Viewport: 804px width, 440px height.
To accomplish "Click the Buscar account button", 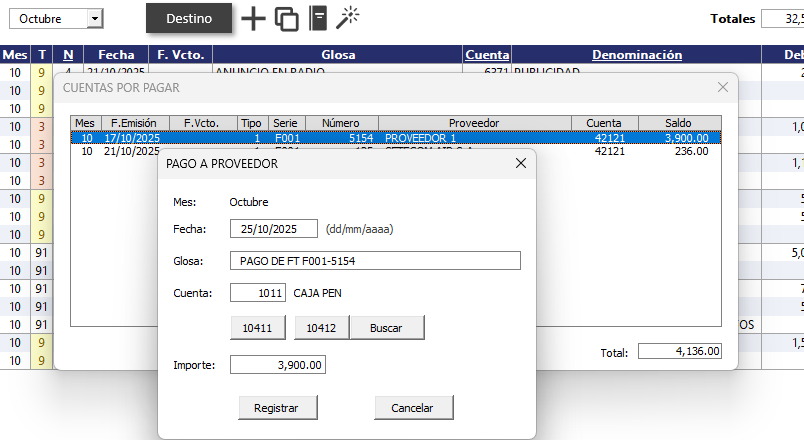I will (x=387, y=328).
